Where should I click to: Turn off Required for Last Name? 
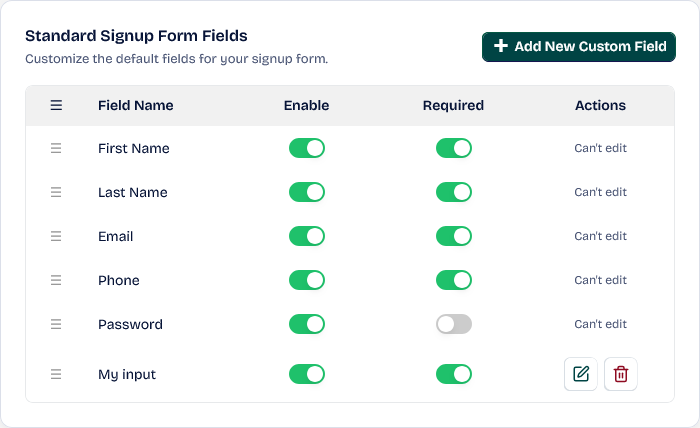coord(453,192)
